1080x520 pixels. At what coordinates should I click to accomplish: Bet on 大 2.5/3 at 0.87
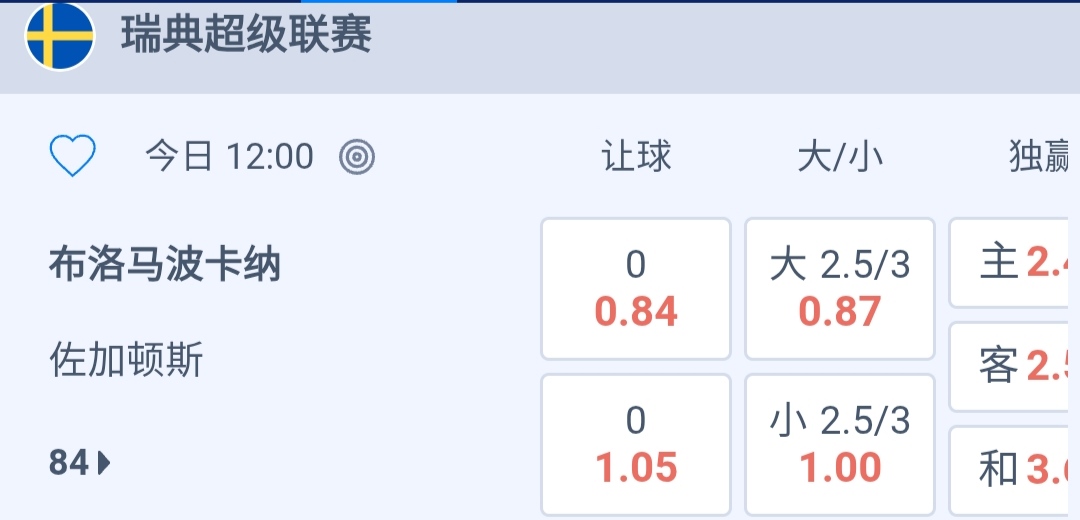click(x=840, y=289)
